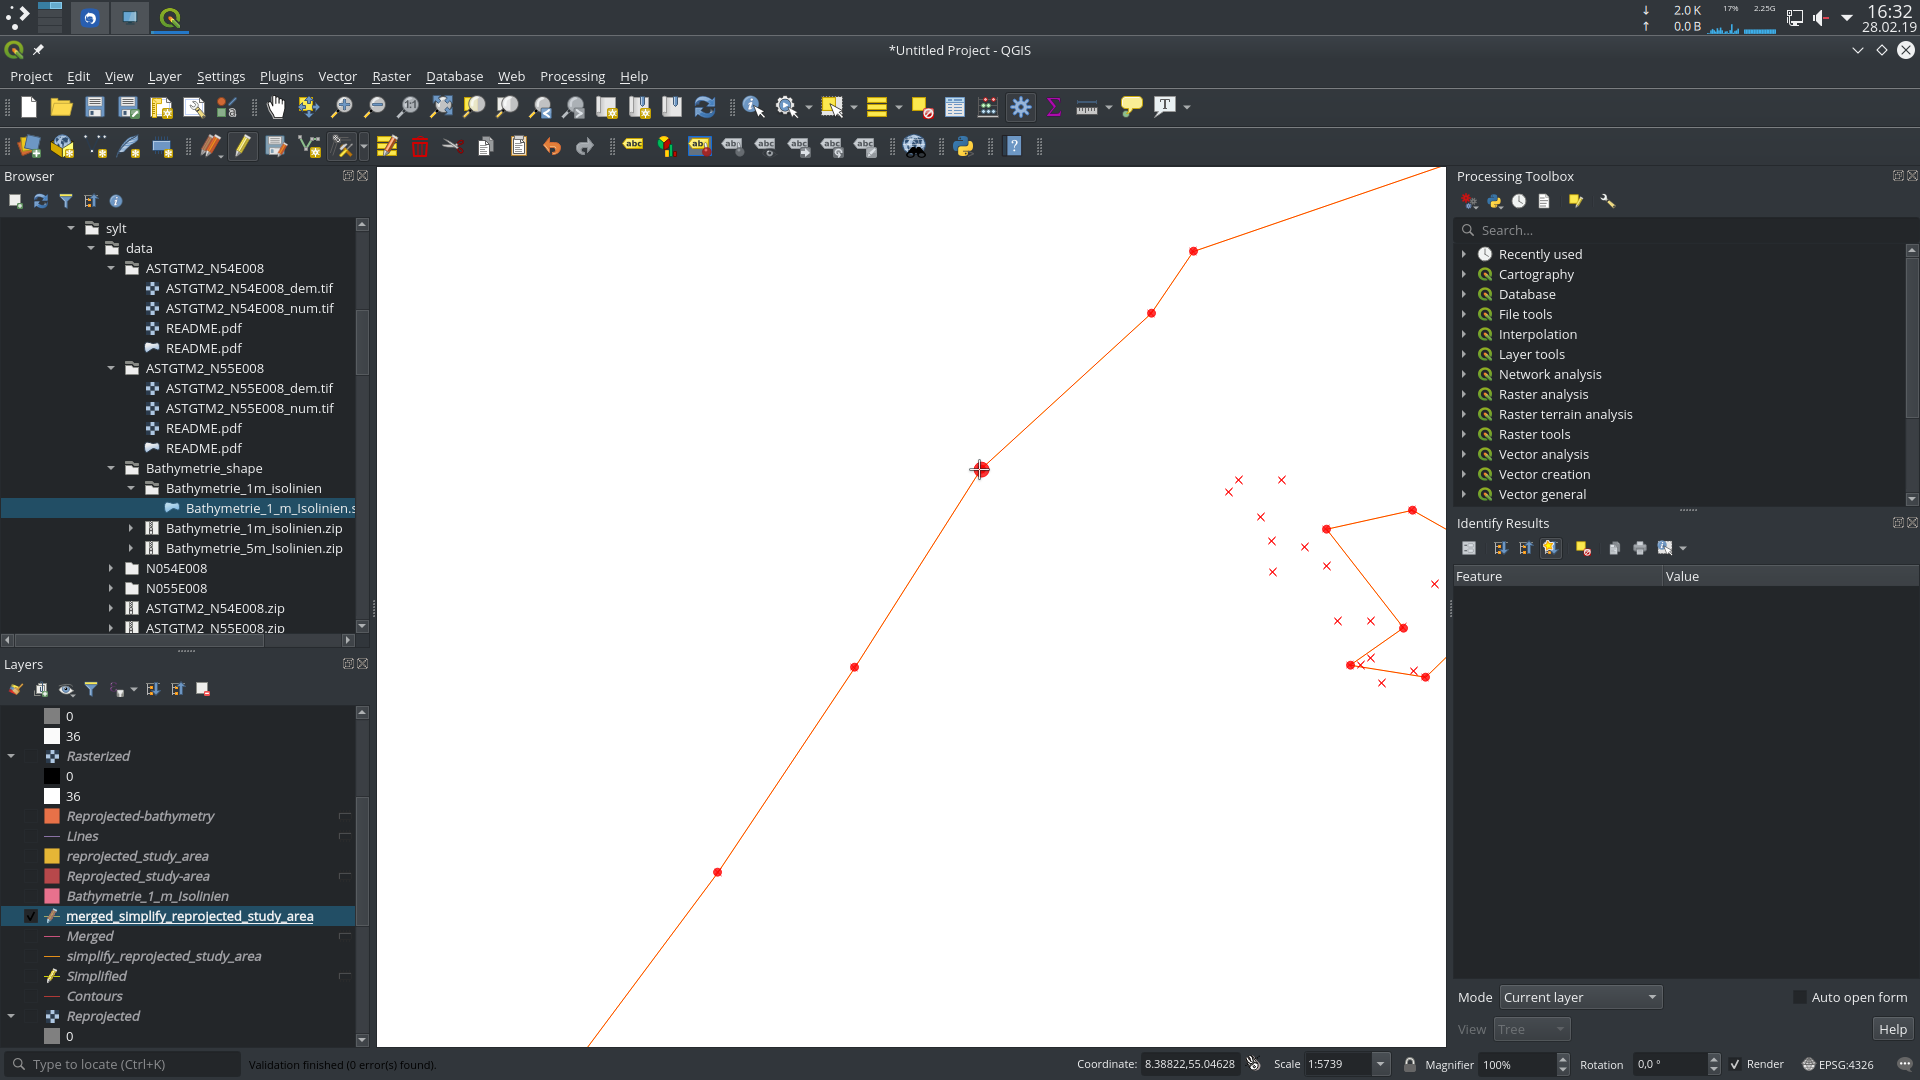
Task: Toggle editing with the pencil icon
Action: pyautogui.click(x=243, y=147)
